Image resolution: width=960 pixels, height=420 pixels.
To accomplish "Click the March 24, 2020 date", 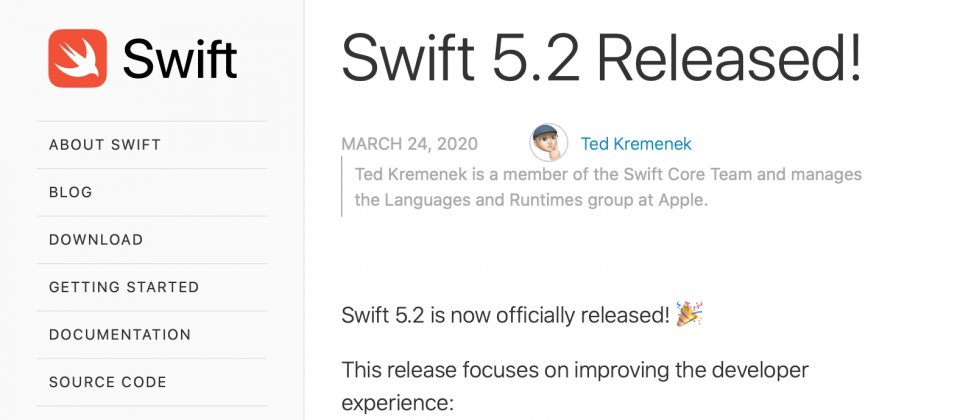I will pyautogui.click(x=409, y=144).
